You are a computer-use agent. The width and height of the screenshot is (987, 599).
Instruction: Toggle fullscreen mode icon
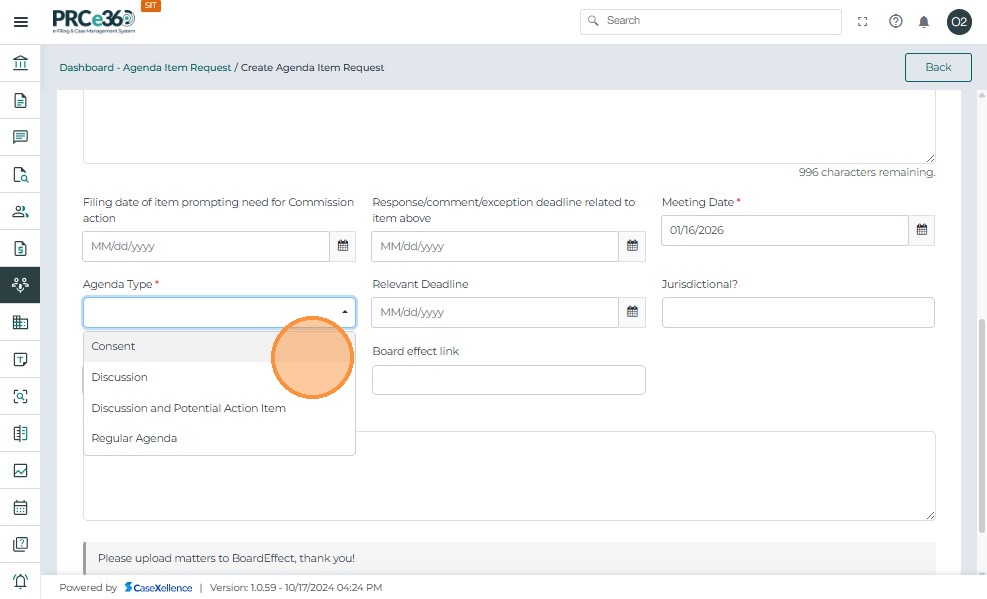tap(863, 22)
